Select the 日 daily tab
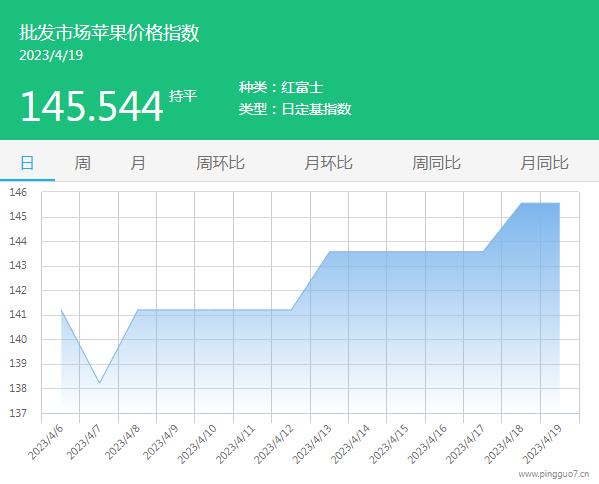Viewport: 599px width, 484px height. pyautogui.click(x=27, y=163)
